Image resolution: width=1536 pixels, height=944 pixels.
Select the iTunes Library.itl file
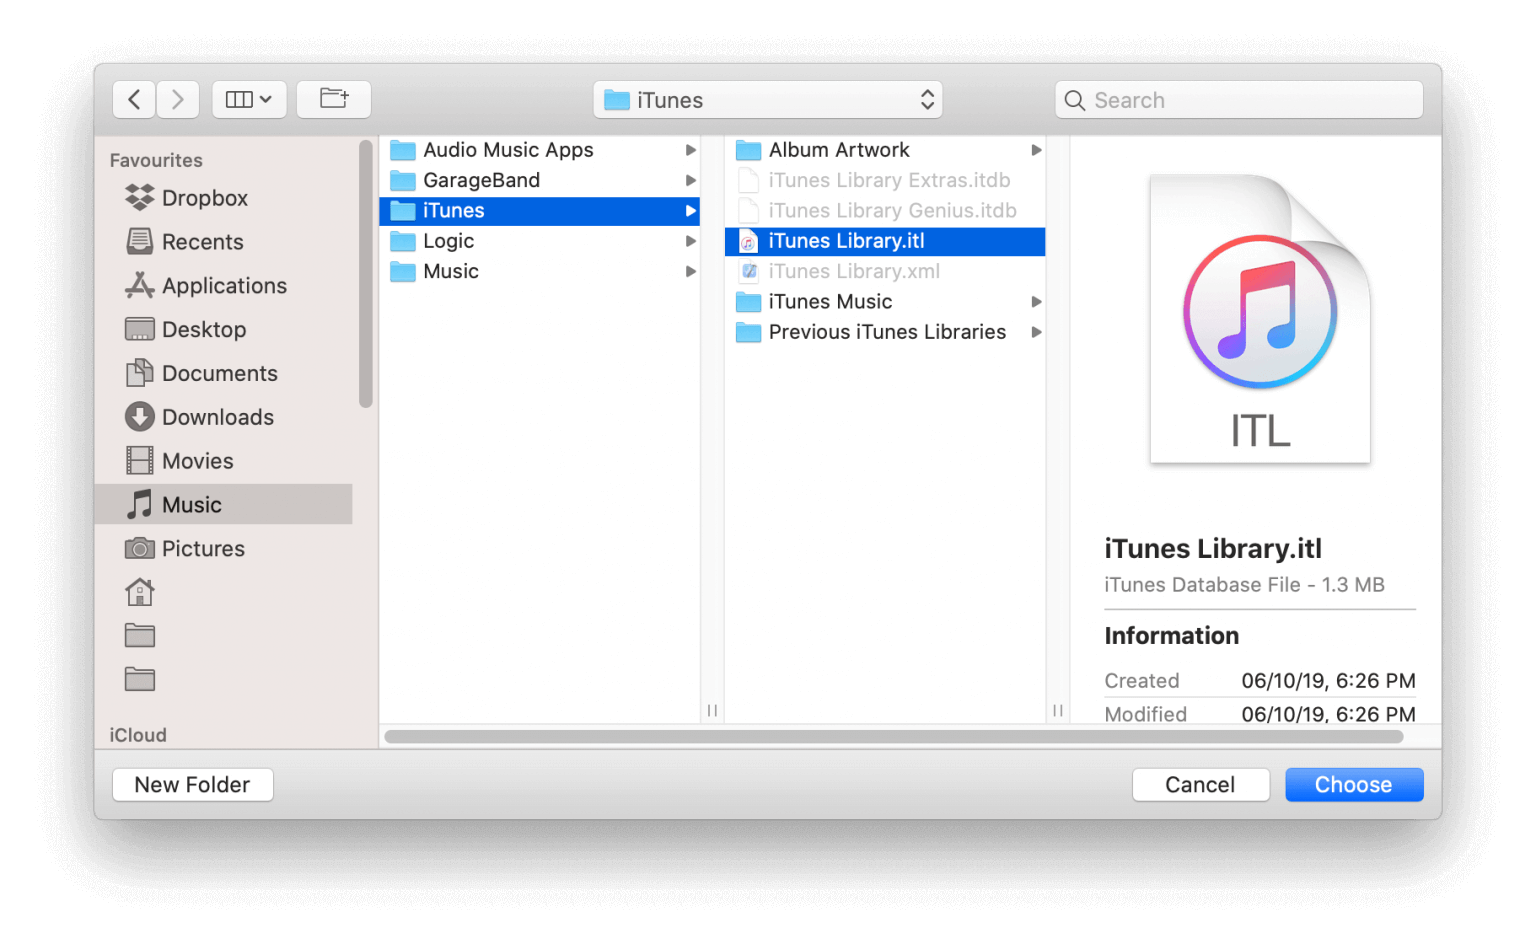(885, 241)
